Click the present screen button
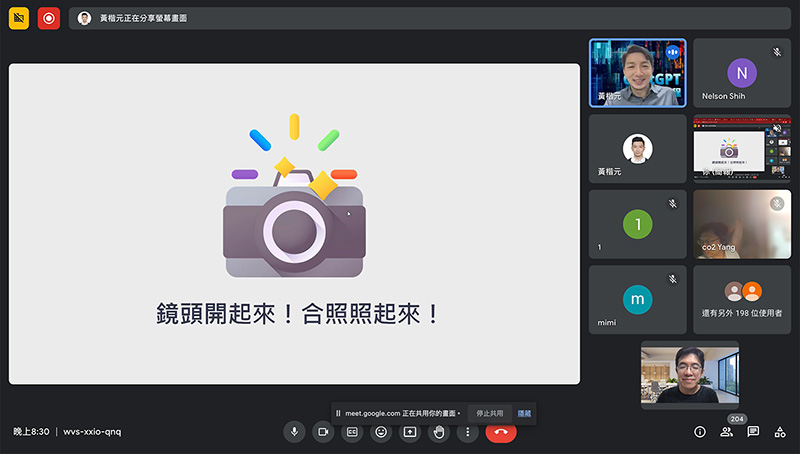The width and height of the screenshot is (800, 454). 410,432
